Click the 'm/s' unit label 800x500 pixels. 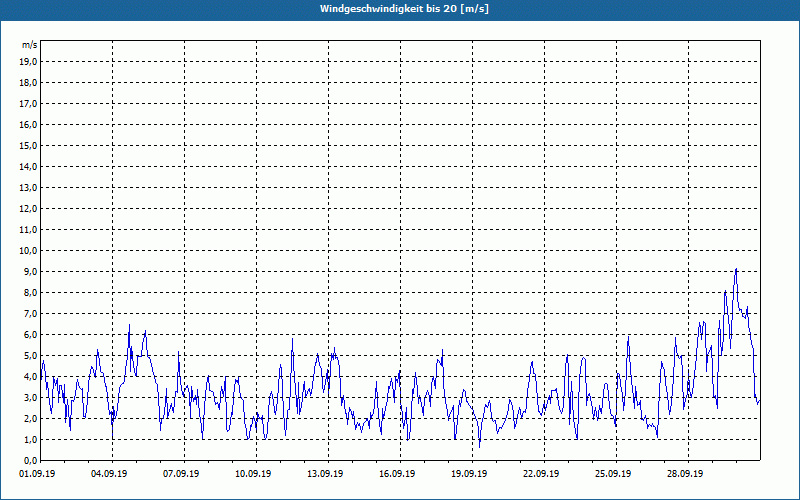29,45
